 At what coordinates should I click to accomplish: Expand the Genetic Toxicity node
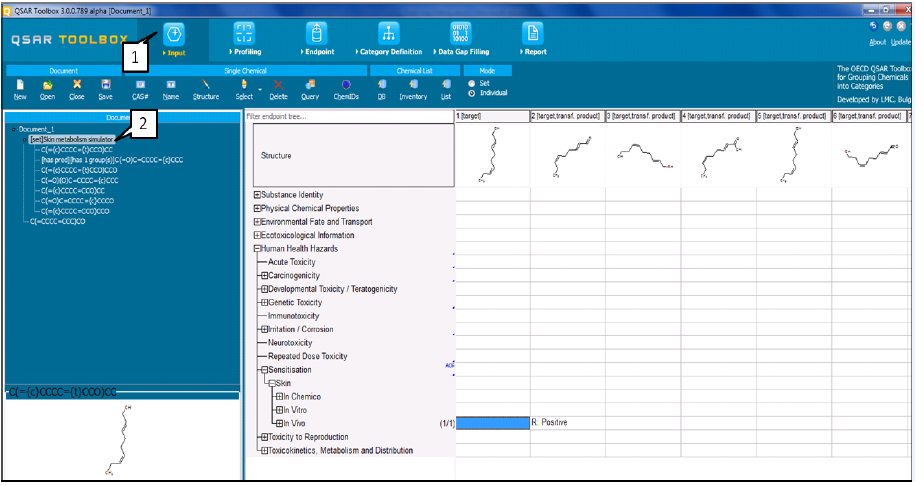tap(265, 302)
